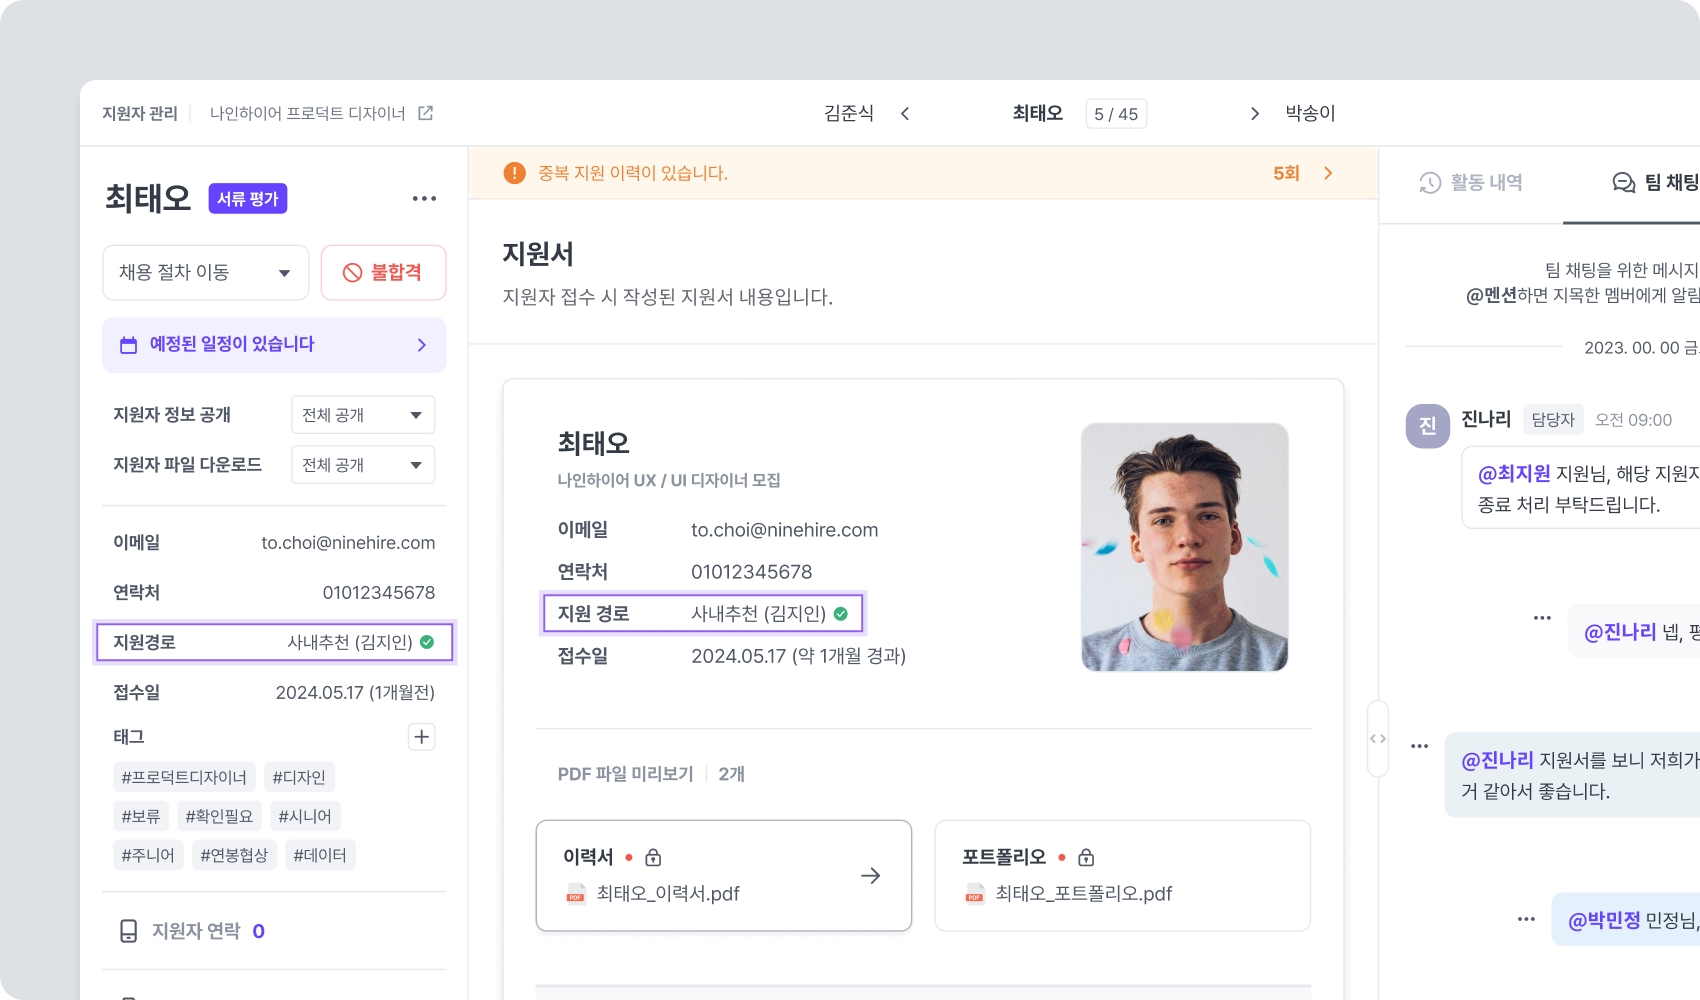Go to previous applicant with left chevron
Image resolution: width=1700 pixels, height=1000 pixels.
click(905, 114)
